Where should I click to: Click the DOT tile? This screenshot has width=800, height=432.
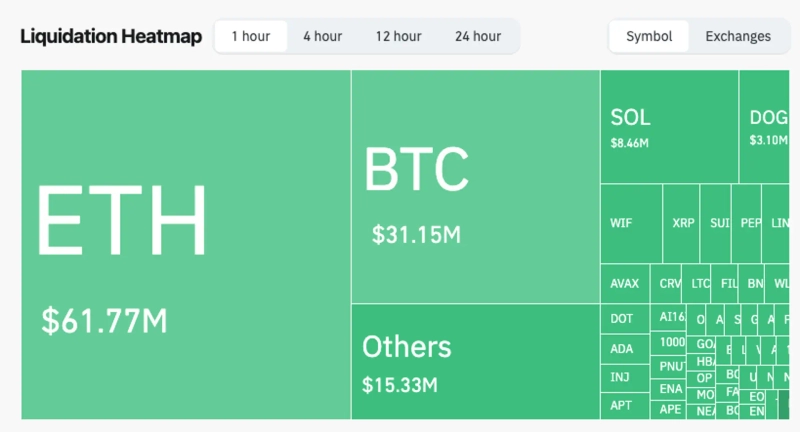(624, 319)
